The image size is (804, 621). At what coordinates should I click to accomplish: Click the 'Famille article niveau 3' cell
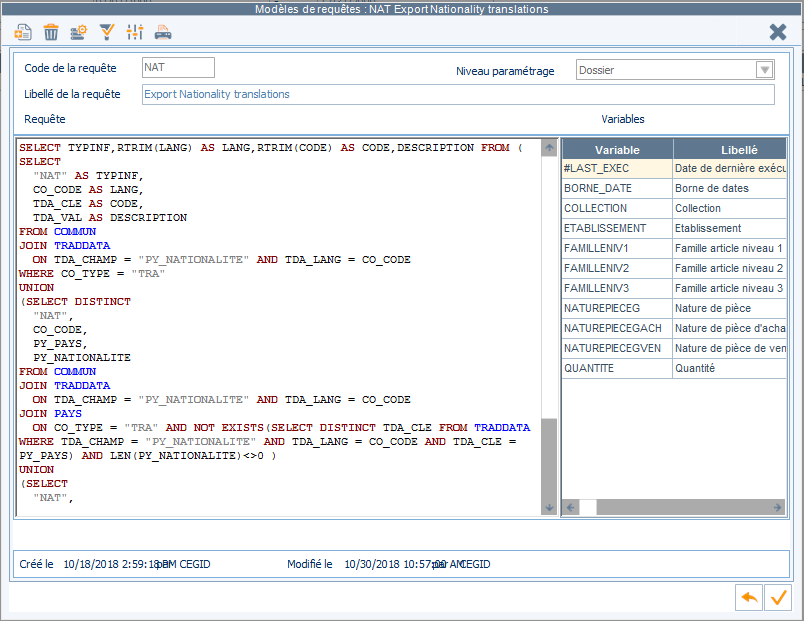click(730, 289)
